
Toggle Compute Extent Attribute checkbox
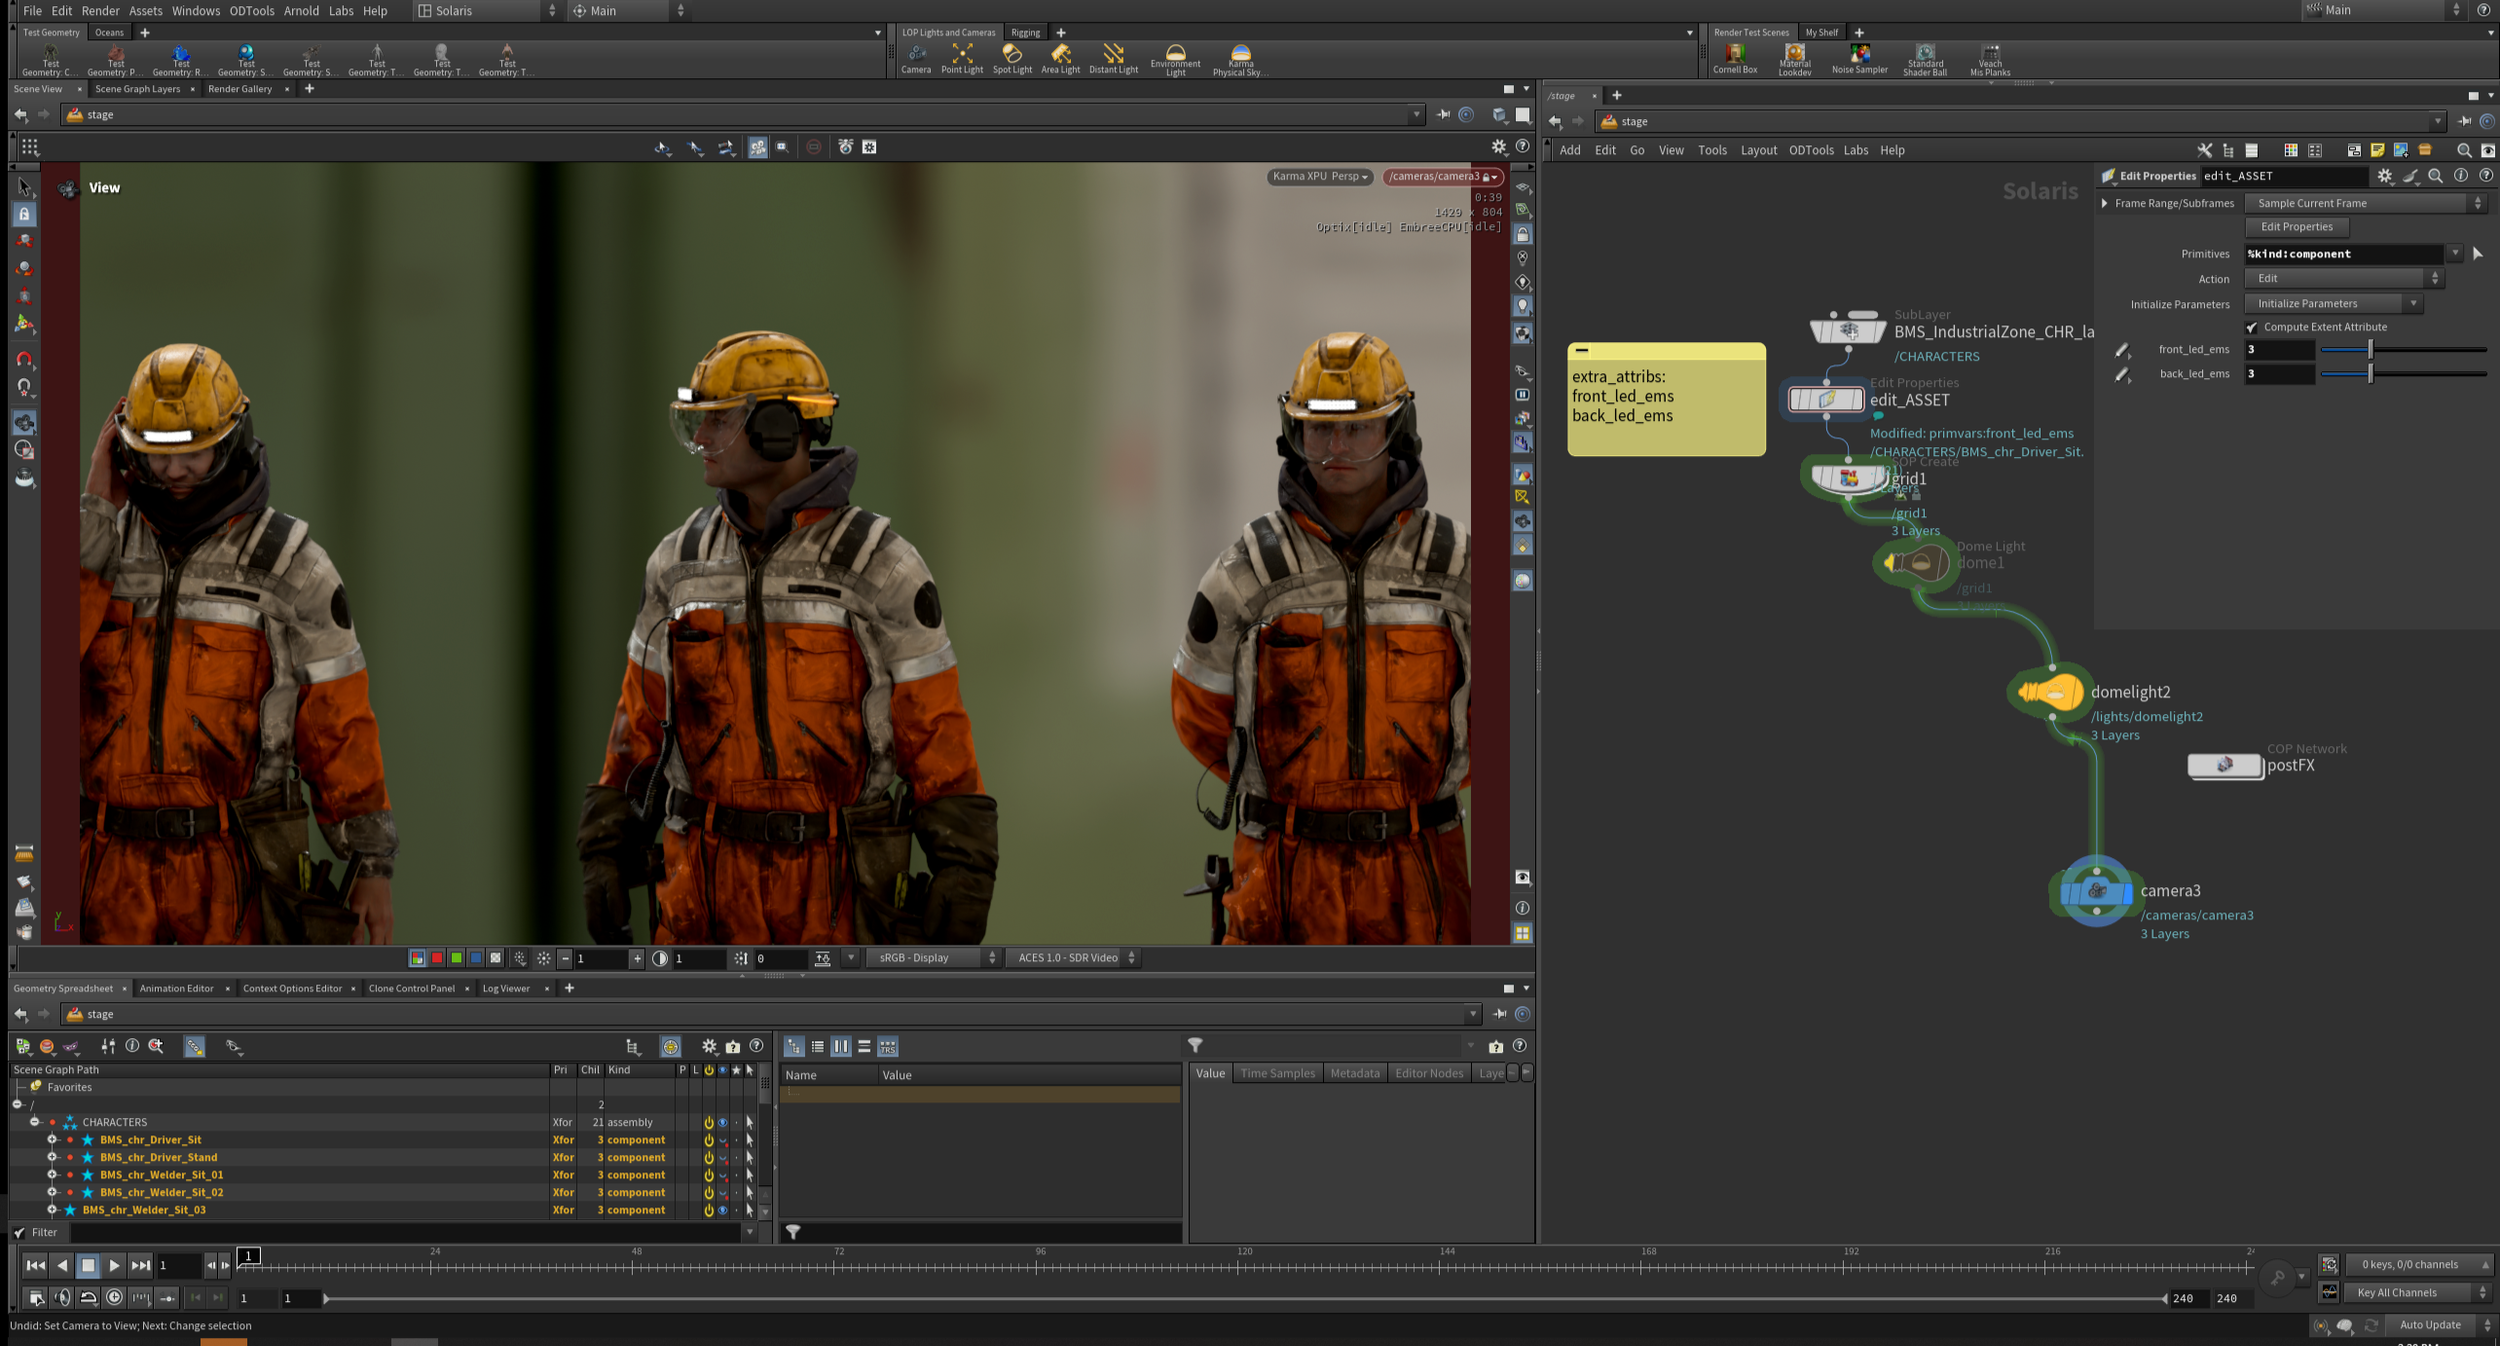[x=2251, y=327]
